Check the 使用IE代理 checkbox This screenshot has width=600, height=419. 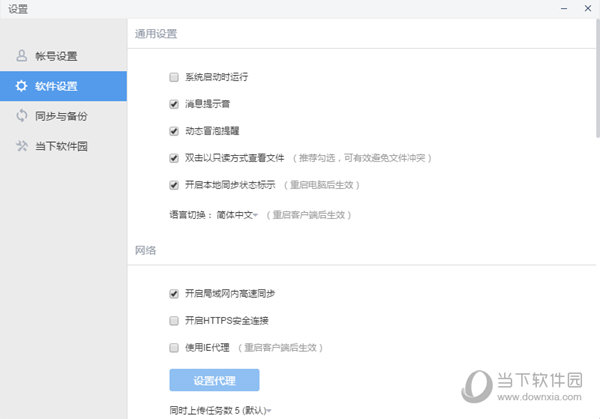[174, 348]
